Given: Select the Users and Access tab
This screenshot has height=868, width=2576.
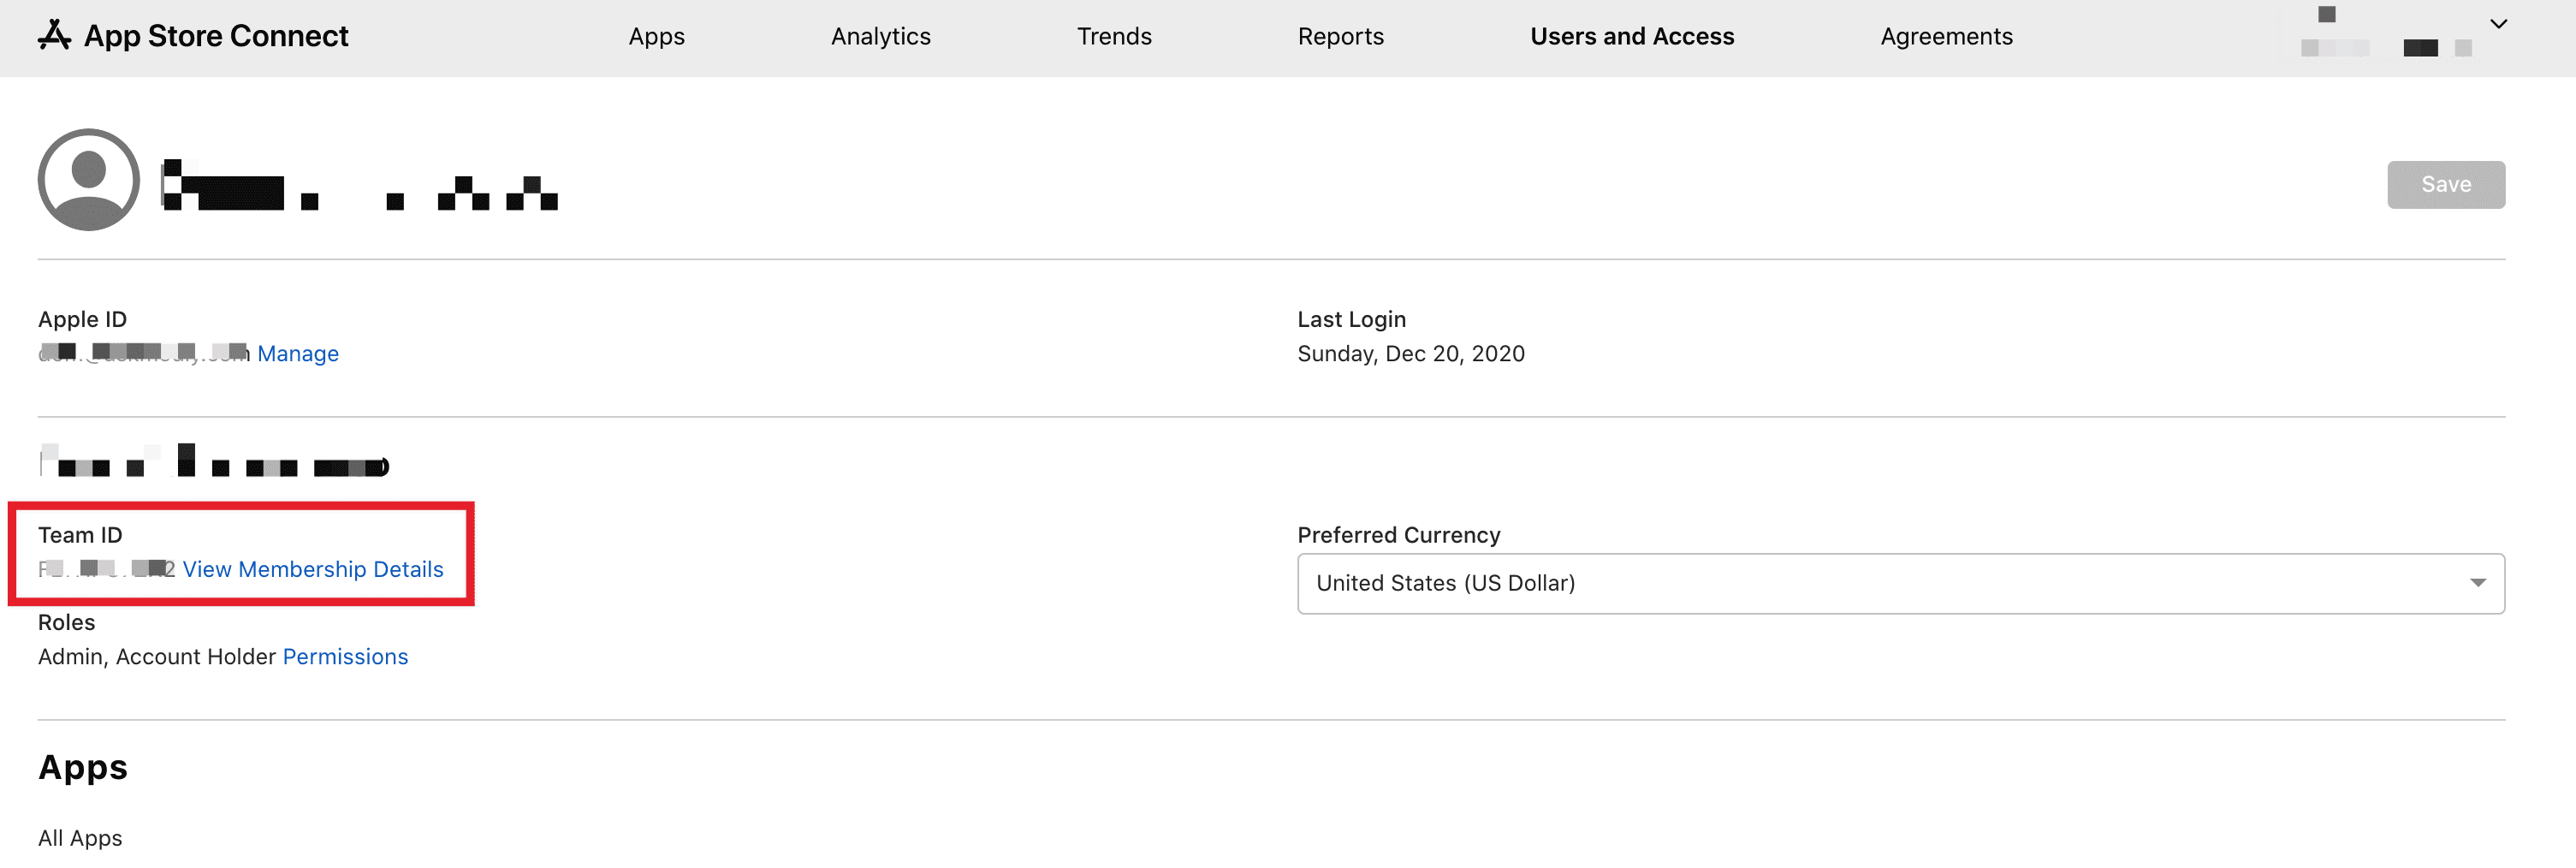Looking at the screenshot, I should pyautogui.click(x=1632, y=36).
